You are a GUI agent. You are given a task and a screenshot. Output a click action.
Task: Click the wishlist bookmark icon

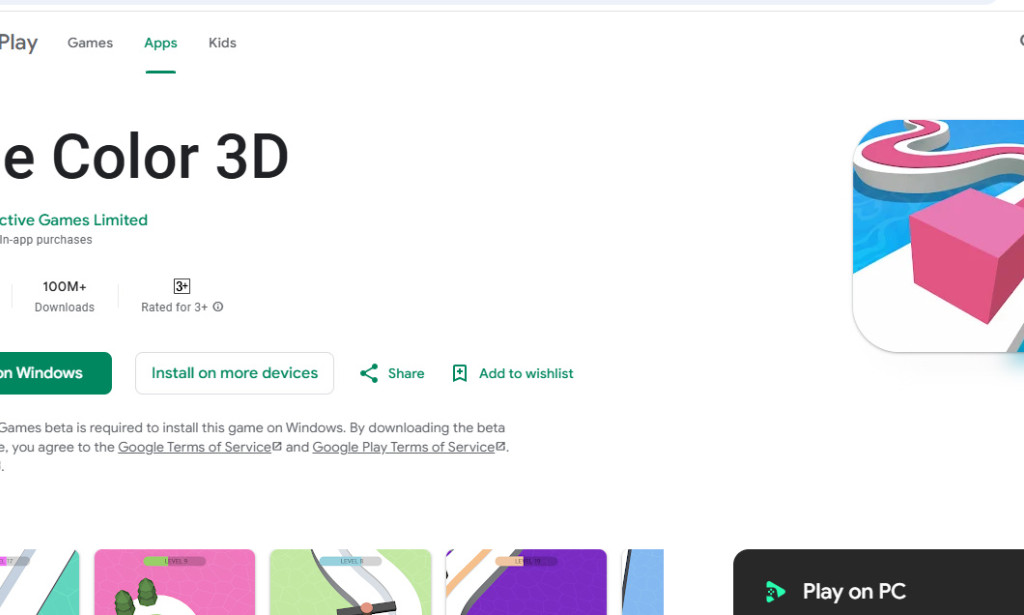tap(460, 373)
